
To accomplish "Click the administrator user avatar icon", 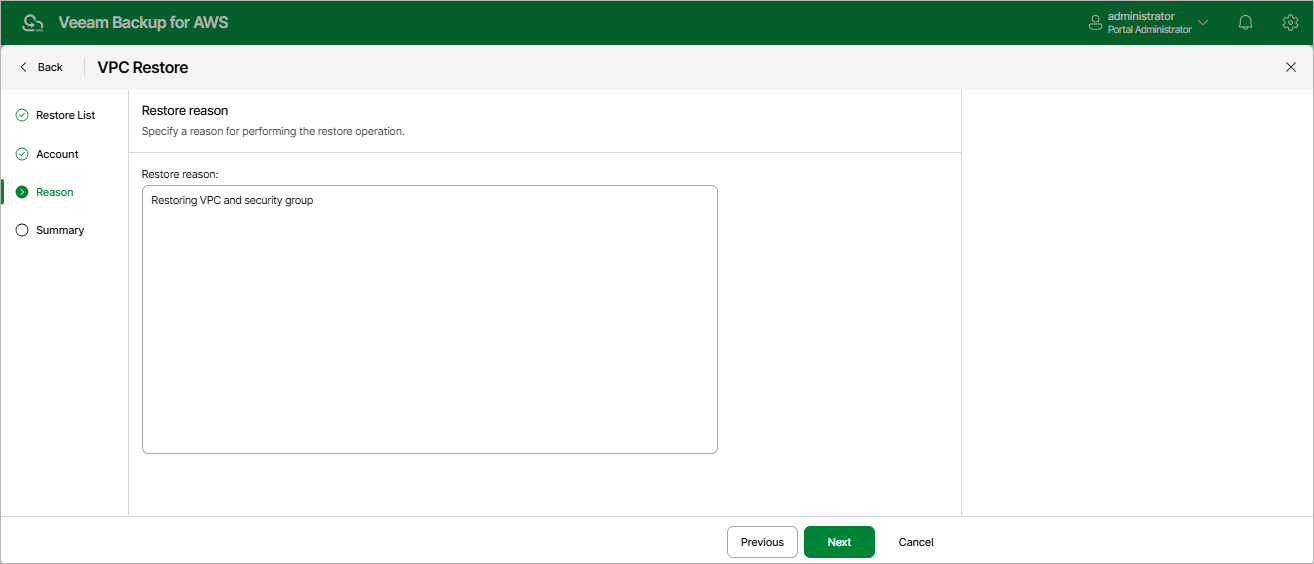I will pos(1095,23).
